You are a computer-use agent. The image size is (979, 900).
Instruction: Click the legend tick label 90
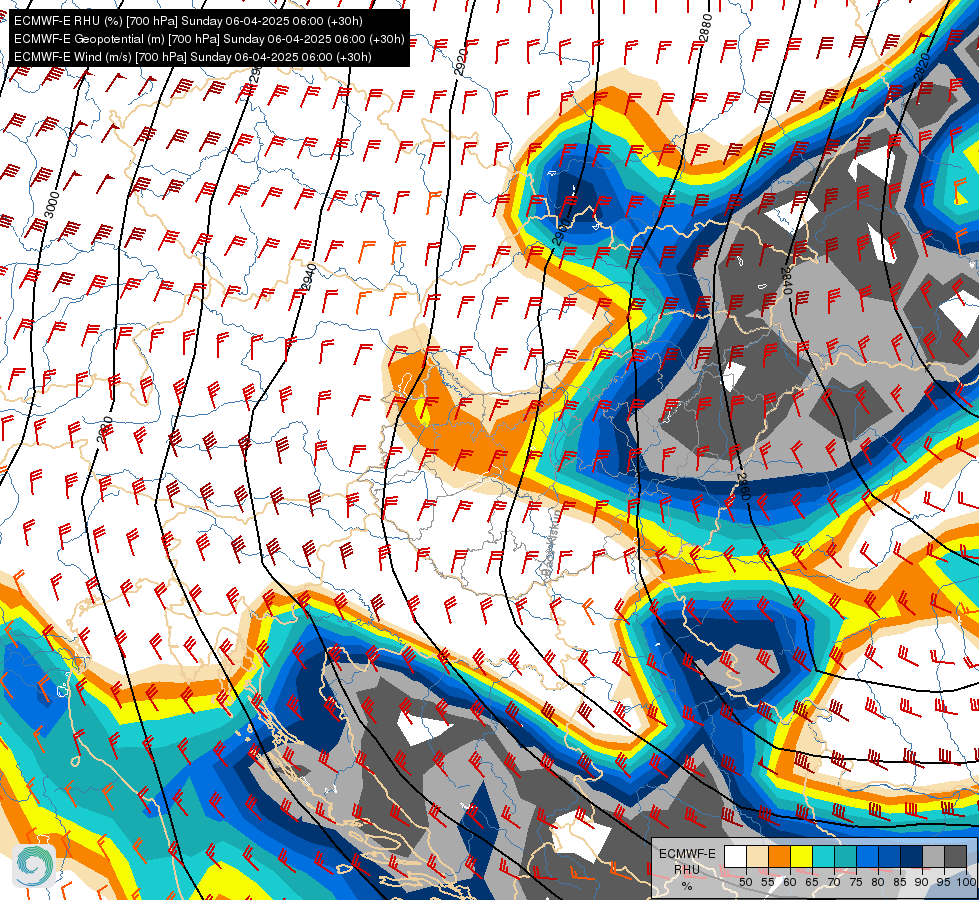click(922, 882)
